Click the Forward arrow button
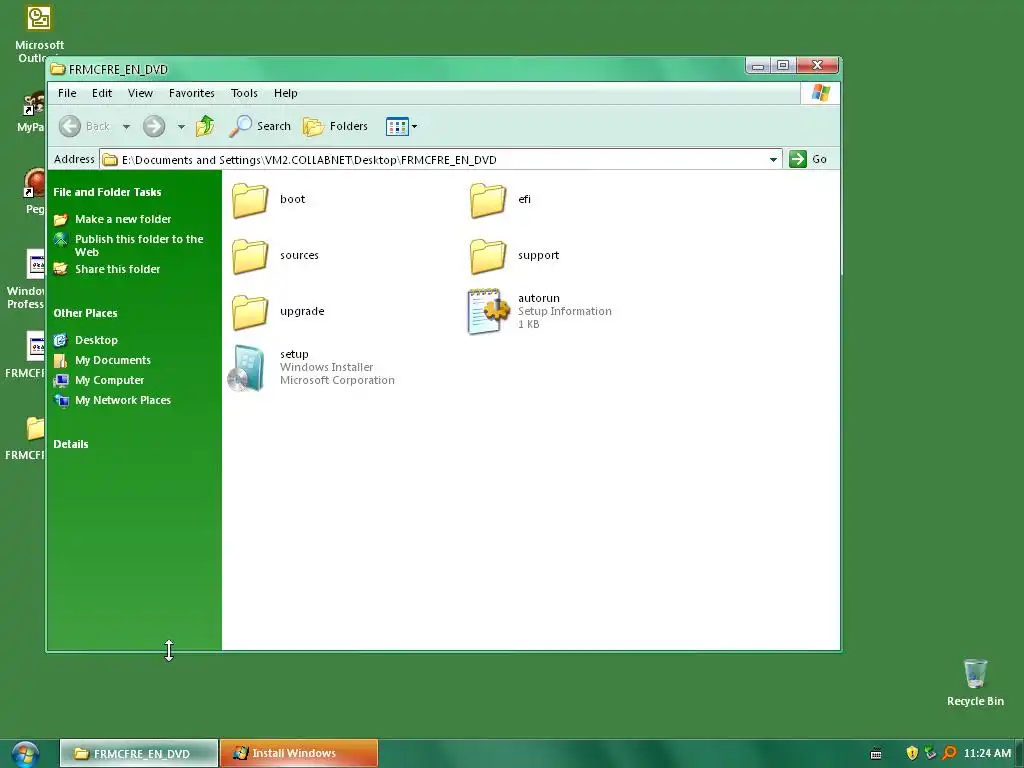 pos(154,126)
